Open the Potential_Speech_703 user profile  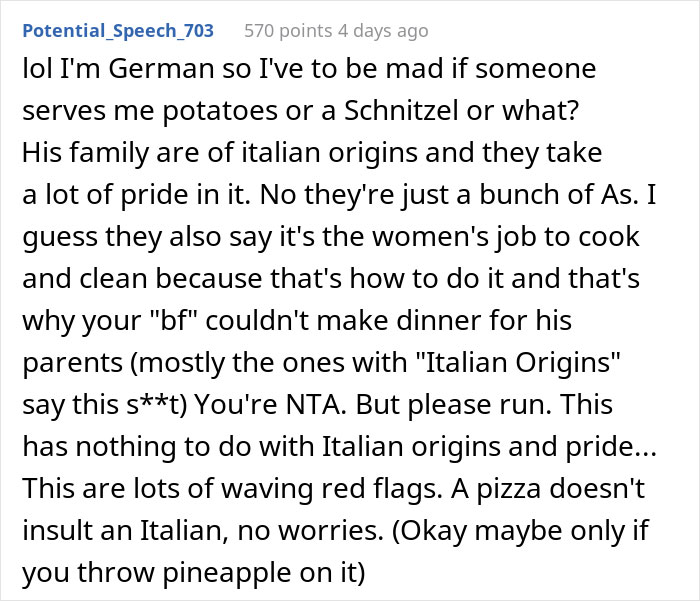pyautogui.click(x=118, y=30)
